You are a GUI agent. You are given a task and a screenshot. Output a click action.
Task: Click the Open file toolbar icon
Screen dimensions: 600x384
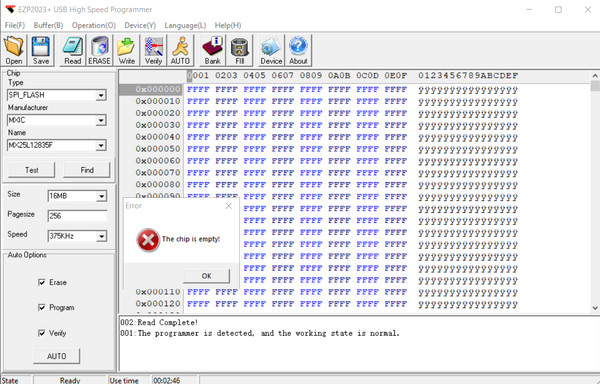(14, 50)
